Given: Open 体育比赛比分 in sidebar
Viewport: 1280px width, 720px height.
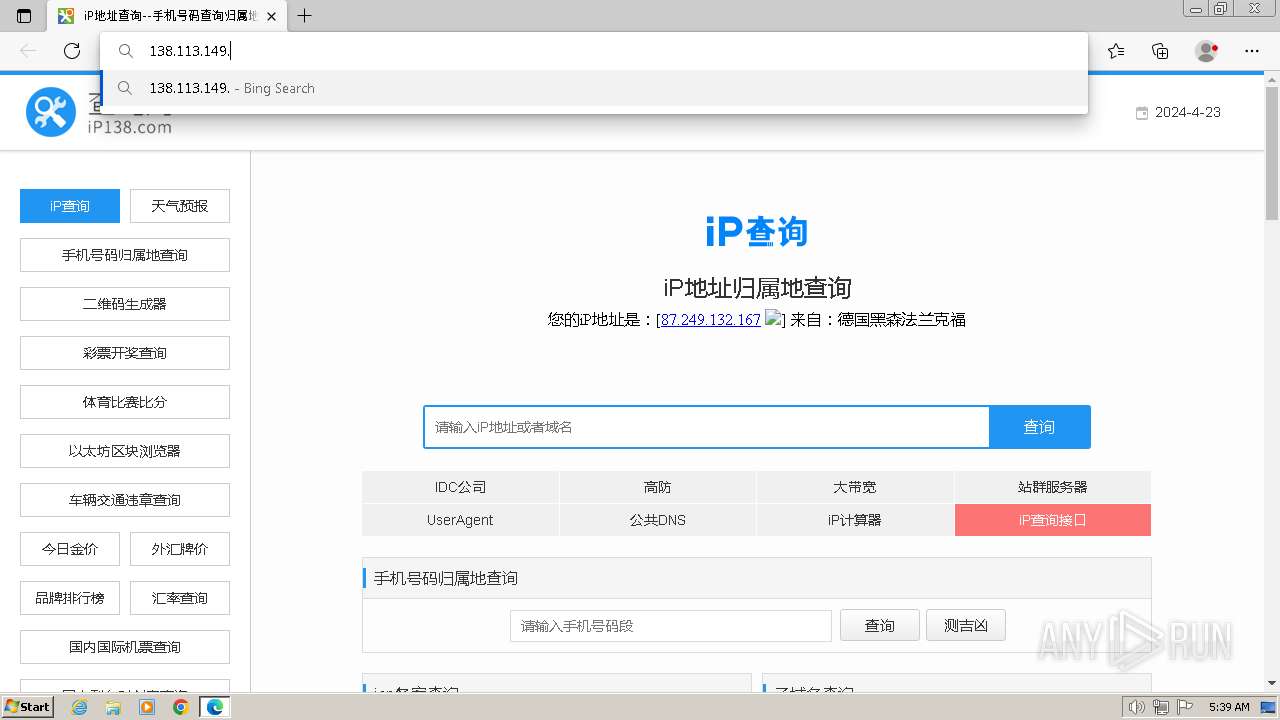Looking at the screenshot, I should point(125,402).
